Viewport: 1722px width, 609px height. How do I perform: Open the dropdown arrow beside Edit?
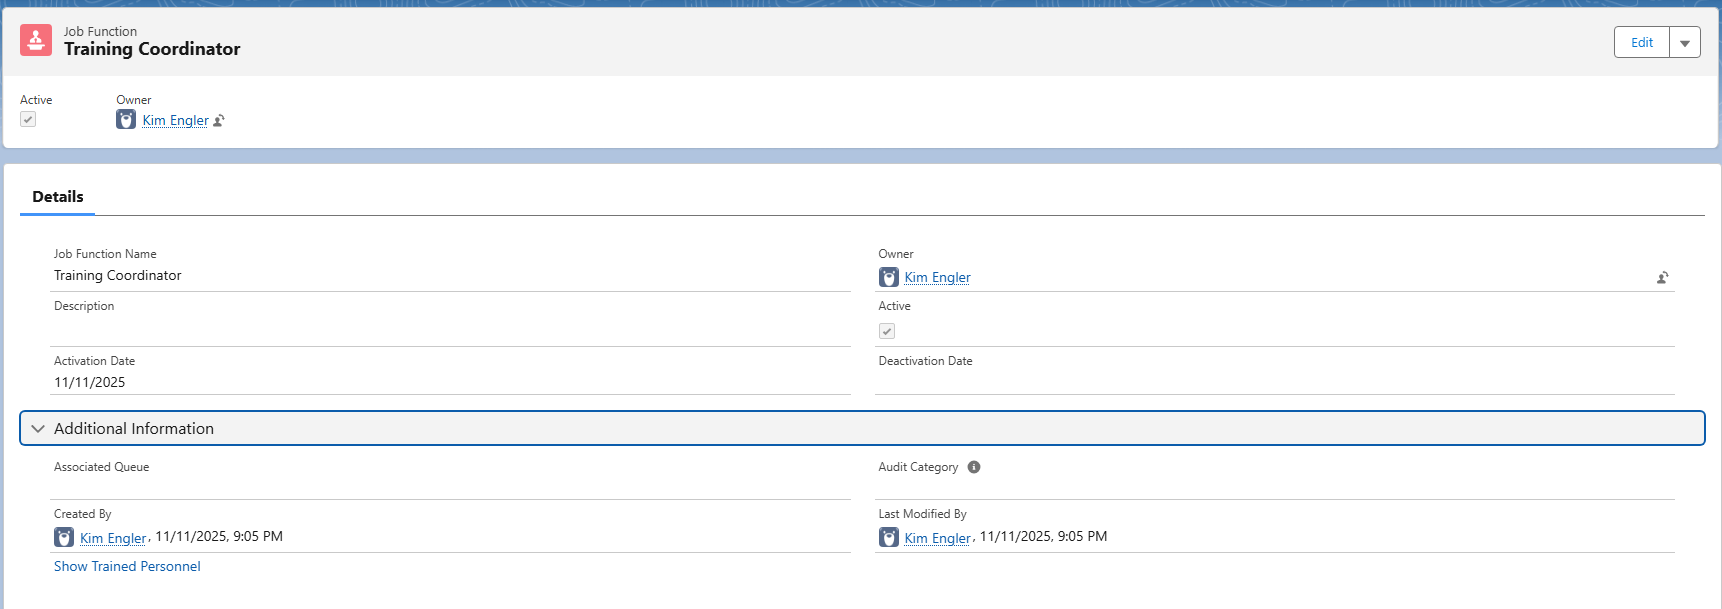(x=1685, y=43)
